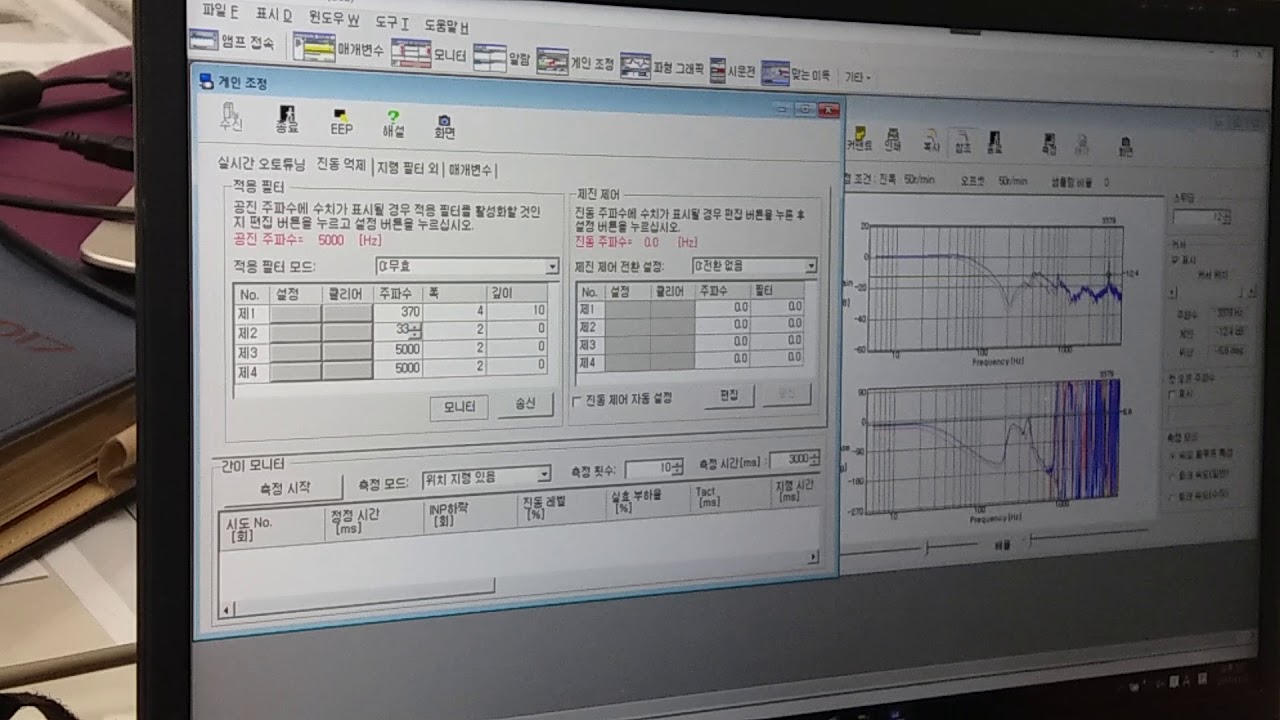Switch to 진동 억제 tab
Screen dimensions: 1280x720
coord(342,166)
